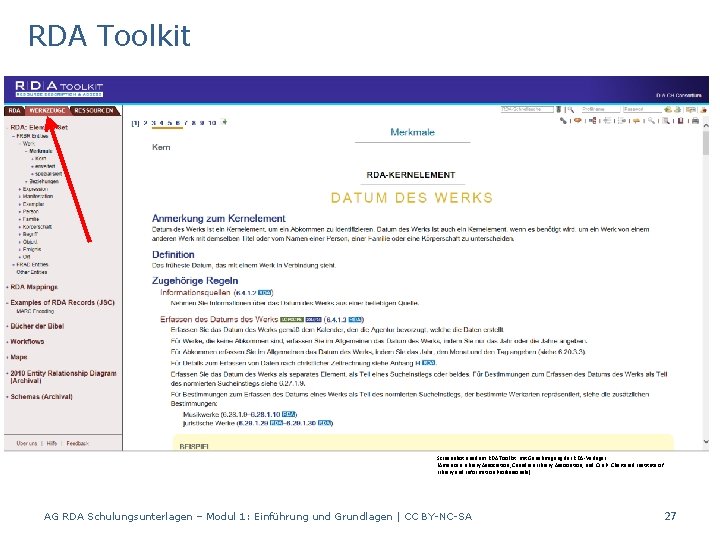Click the scrollbar up arrow
This screenshot has height=540, width=720.
coord(706,125)
